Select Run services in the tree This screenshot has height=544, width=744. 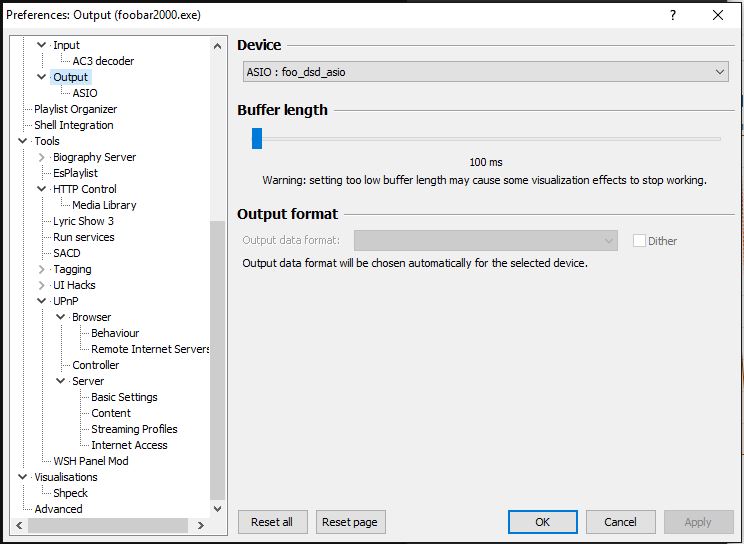point(84,237)
